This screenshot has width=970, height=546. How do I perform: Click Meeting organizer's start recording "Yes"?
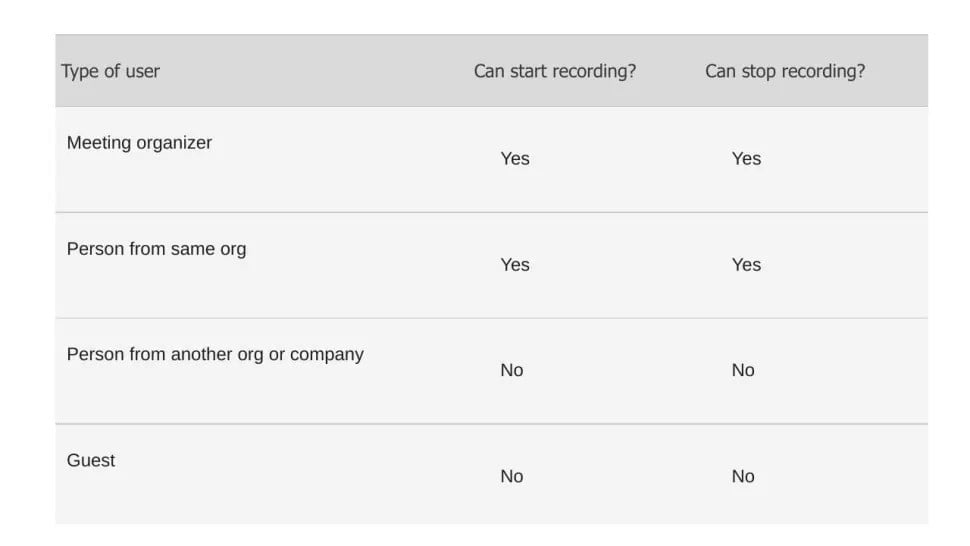click(x=515, y=159)
